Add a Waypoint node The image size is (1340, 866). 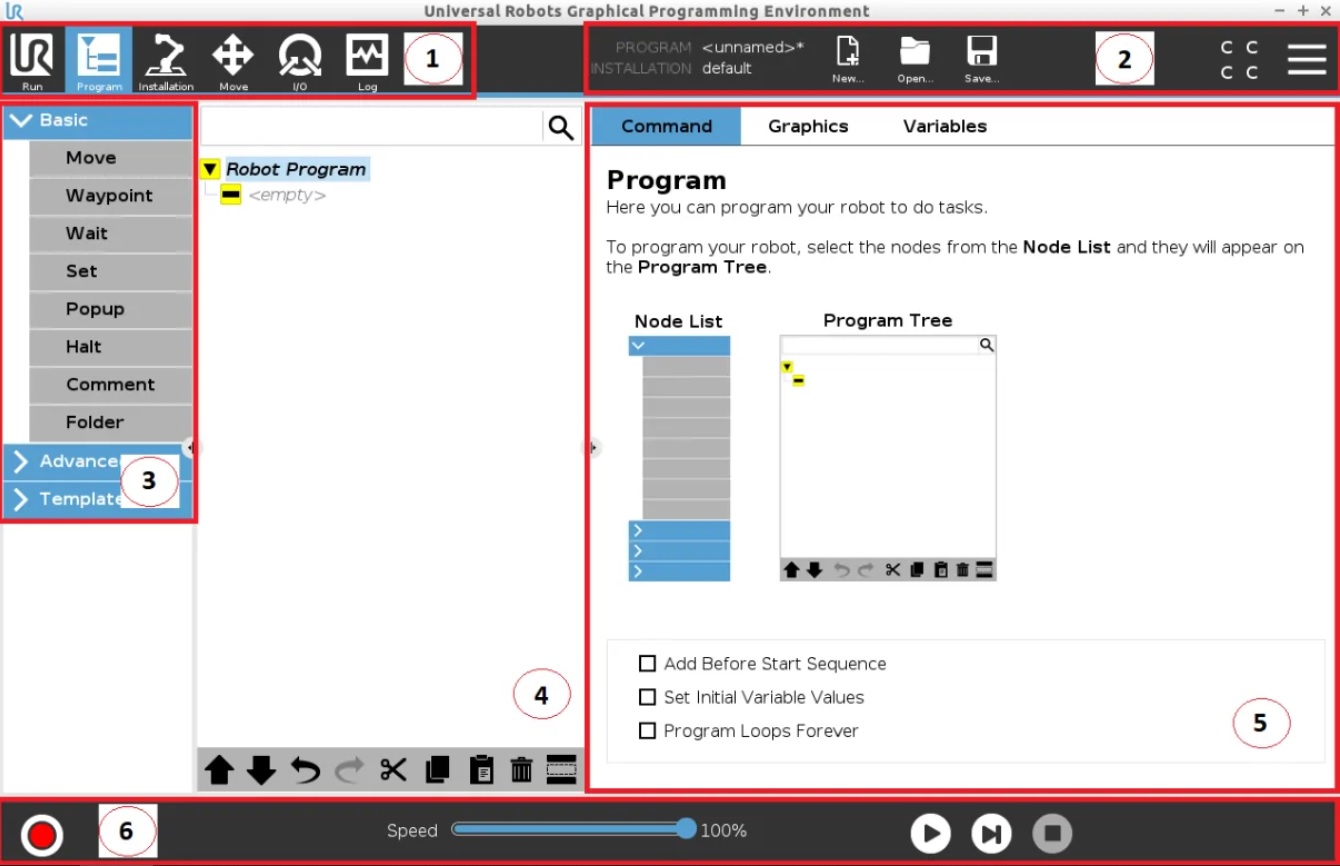[x=111, y=196]
